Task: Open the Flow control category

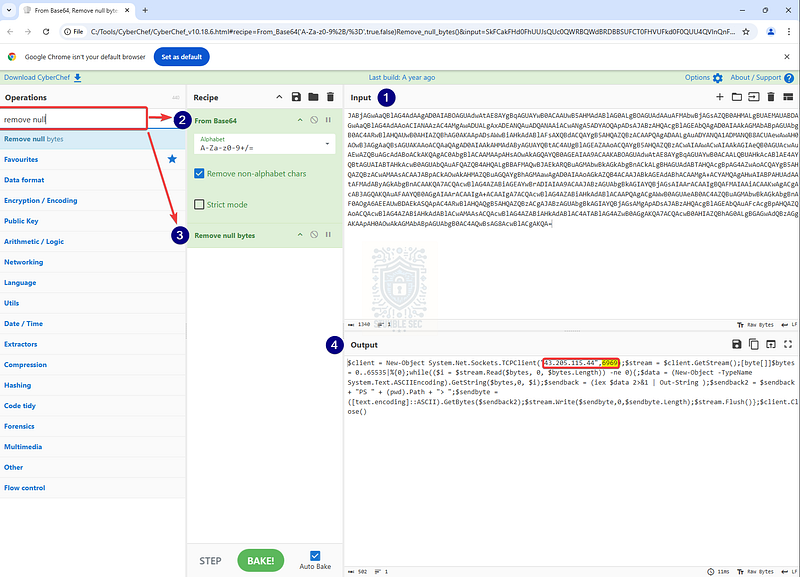Action: point(92,488)
